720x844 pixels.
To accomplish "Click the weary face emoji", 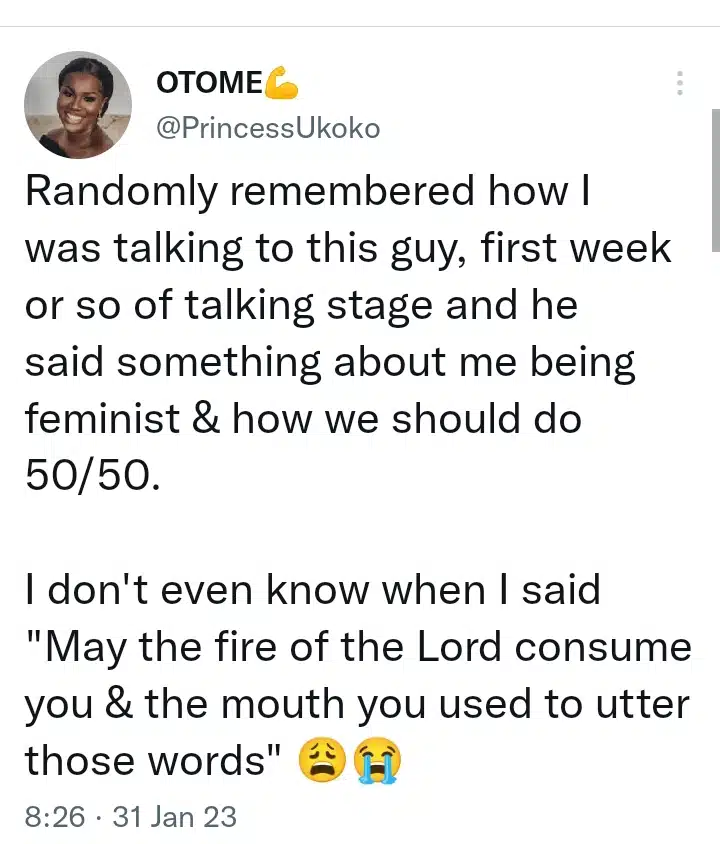I will click(x=319, y=761).
